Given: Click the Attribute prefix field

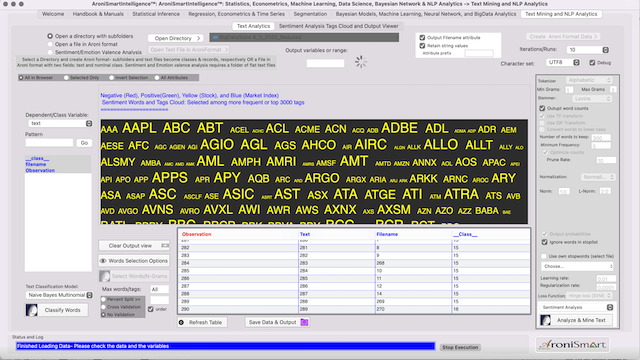Looking at the screenshot, I should [x=479, y=53].
